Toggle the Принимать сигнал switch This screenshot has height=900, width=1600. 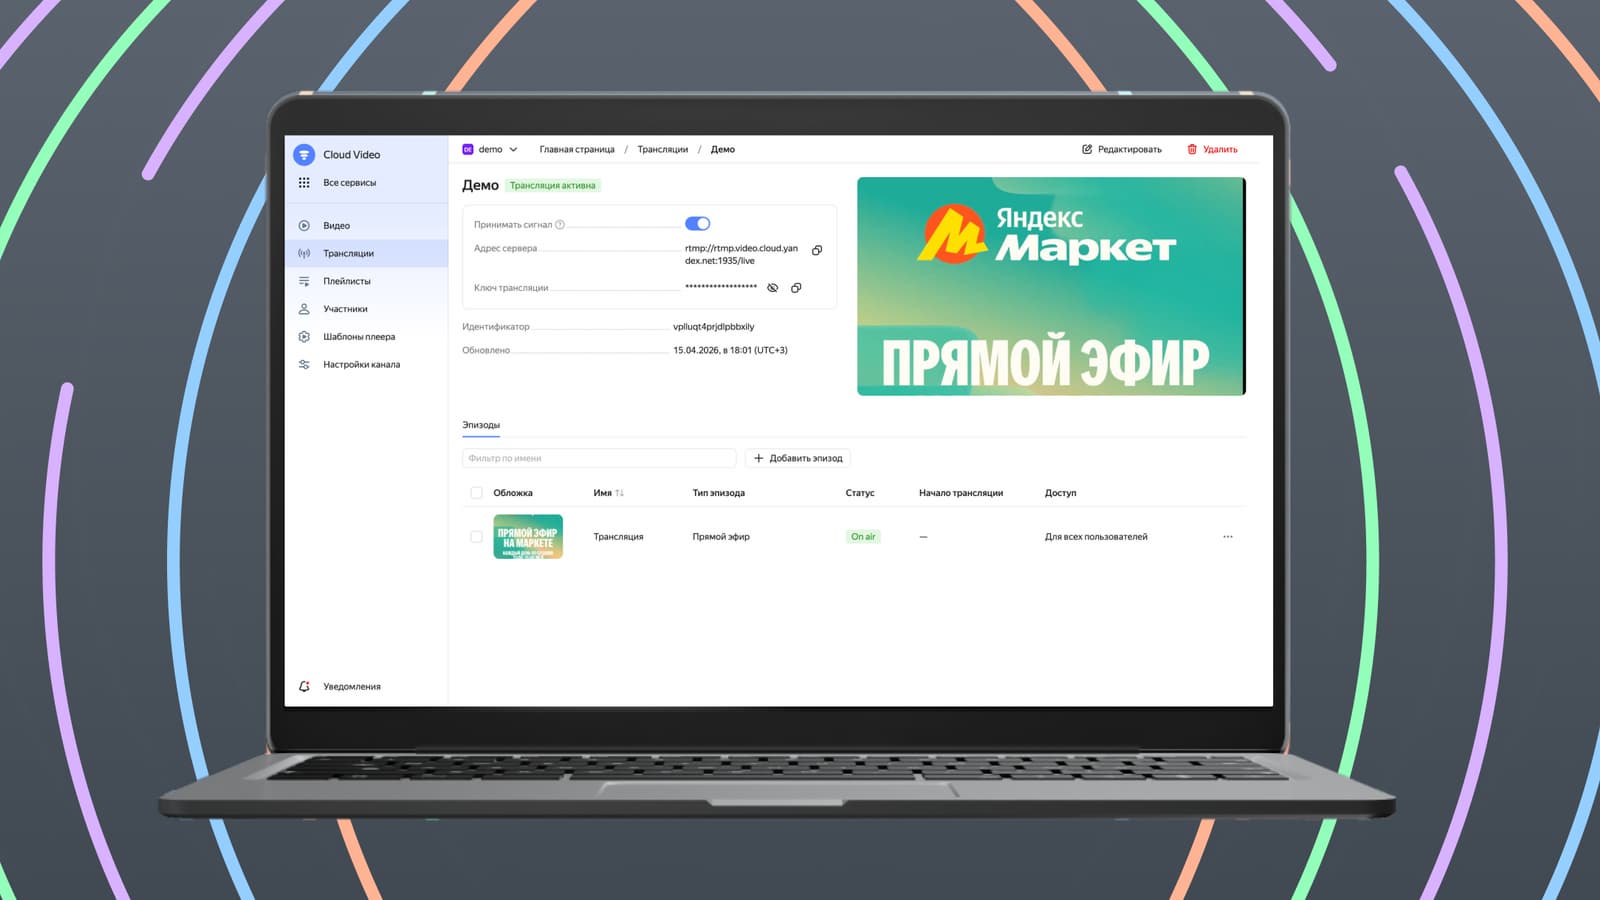[697, 224]
